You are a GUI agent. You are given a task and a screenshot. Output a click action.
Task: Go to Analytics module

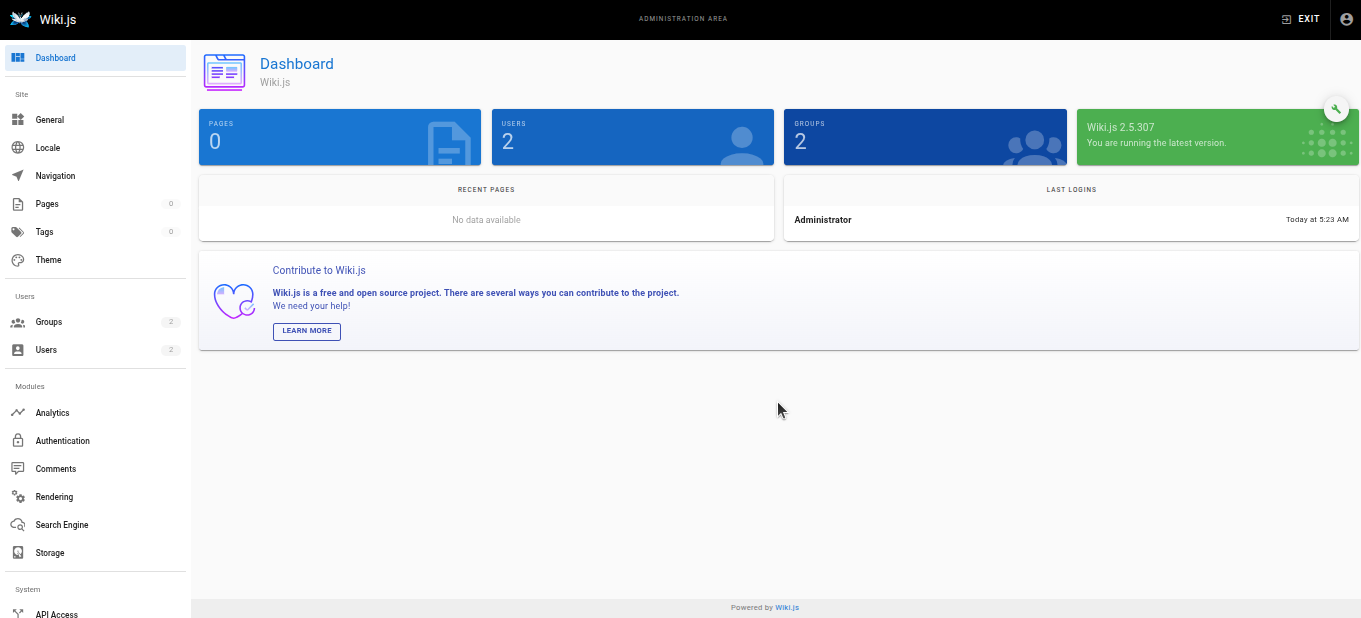point(95,413)
